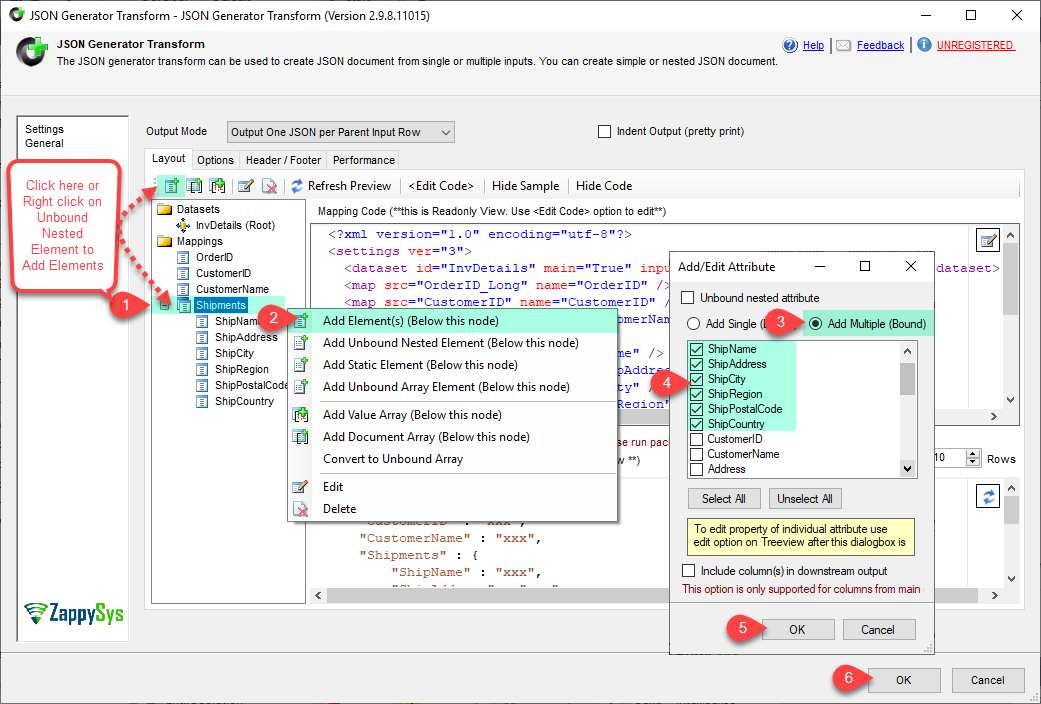The image size is (1041, 704).
Task: Click the Add Document Array toolbar icon
Action: [x=194, y=186]
